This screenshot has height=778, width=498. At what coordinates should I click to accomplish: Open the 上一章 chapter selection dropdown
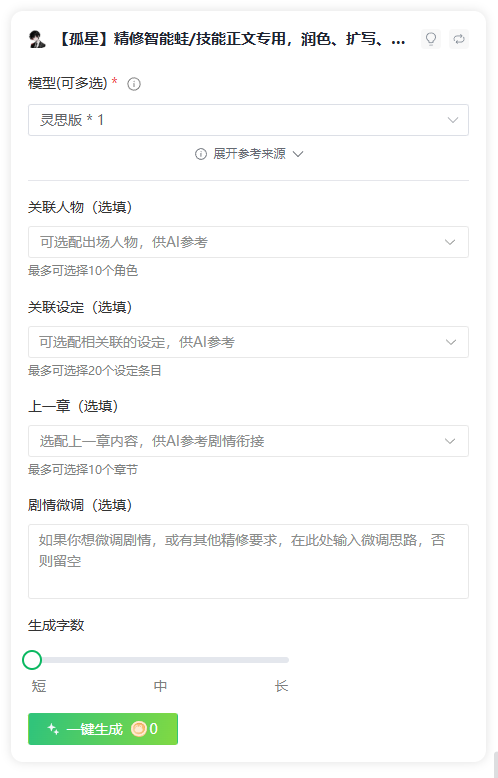tap(248, 441)
